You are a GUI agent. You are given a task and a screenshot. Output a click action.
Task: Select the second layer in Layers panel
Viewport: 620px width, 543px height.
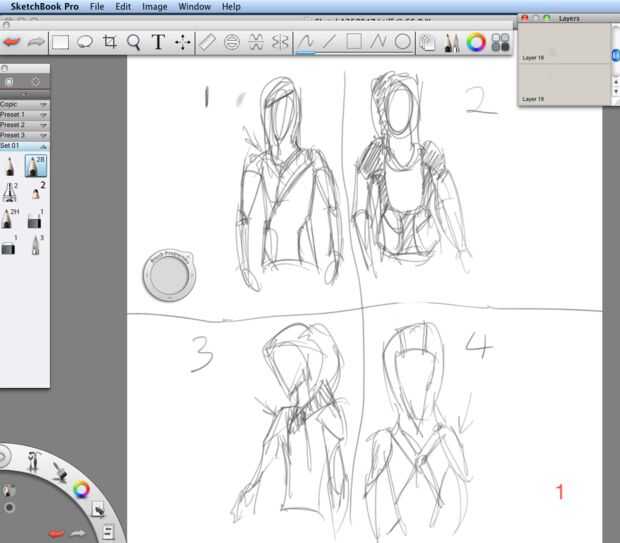tap(565, 84)
